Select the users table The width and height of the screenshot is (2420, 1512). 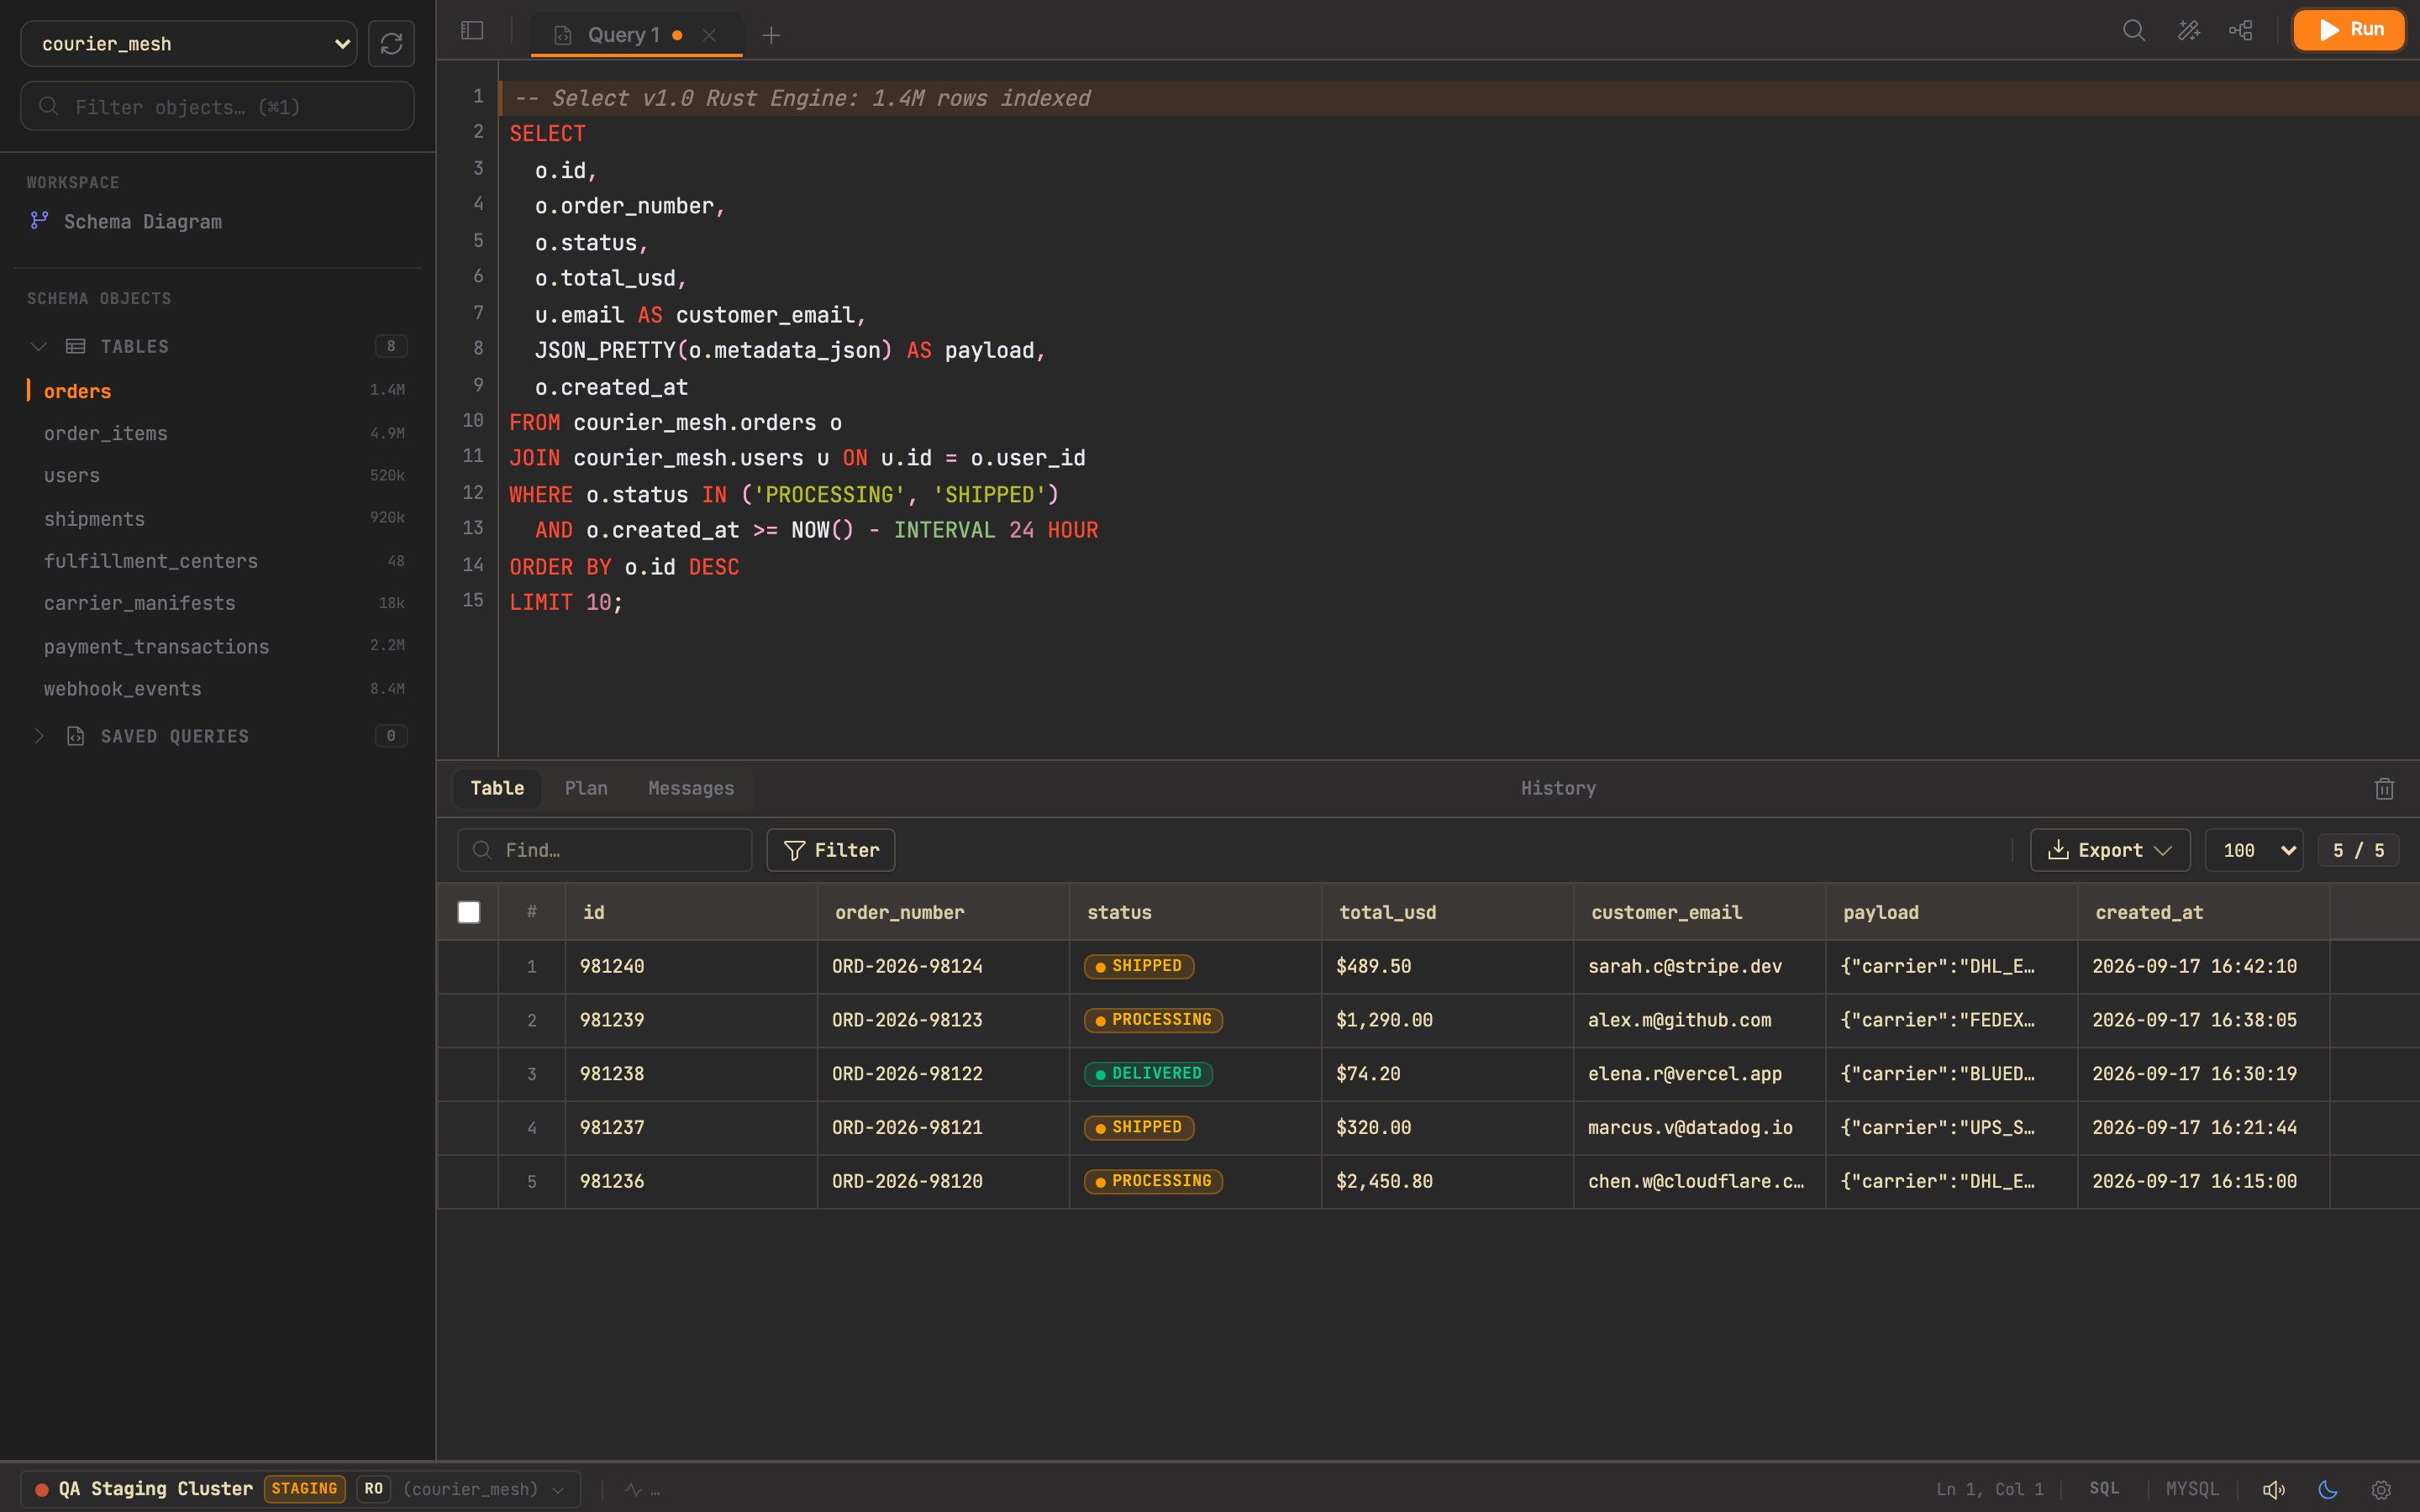click(x=218, y=475)
